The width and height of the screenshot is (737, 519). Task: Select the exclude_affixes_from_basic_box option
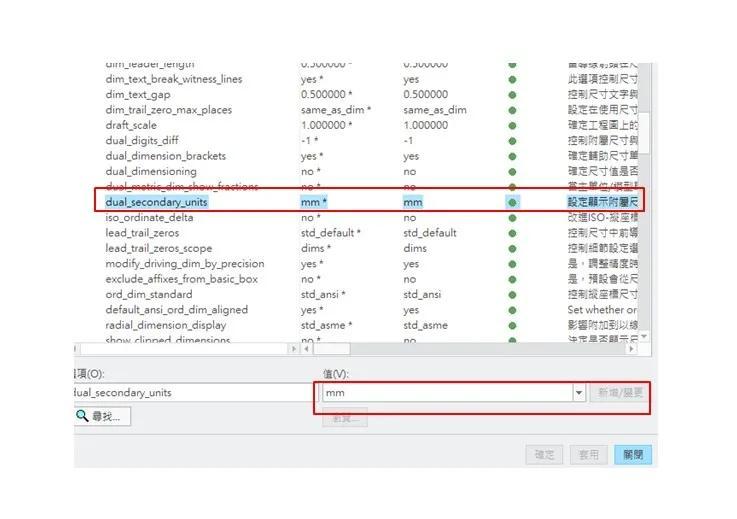point(181,279)
